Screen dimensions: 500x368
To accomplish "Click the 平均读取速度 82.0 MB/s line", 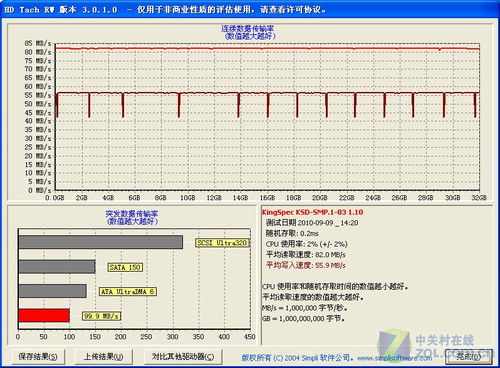I will (306, 255).
